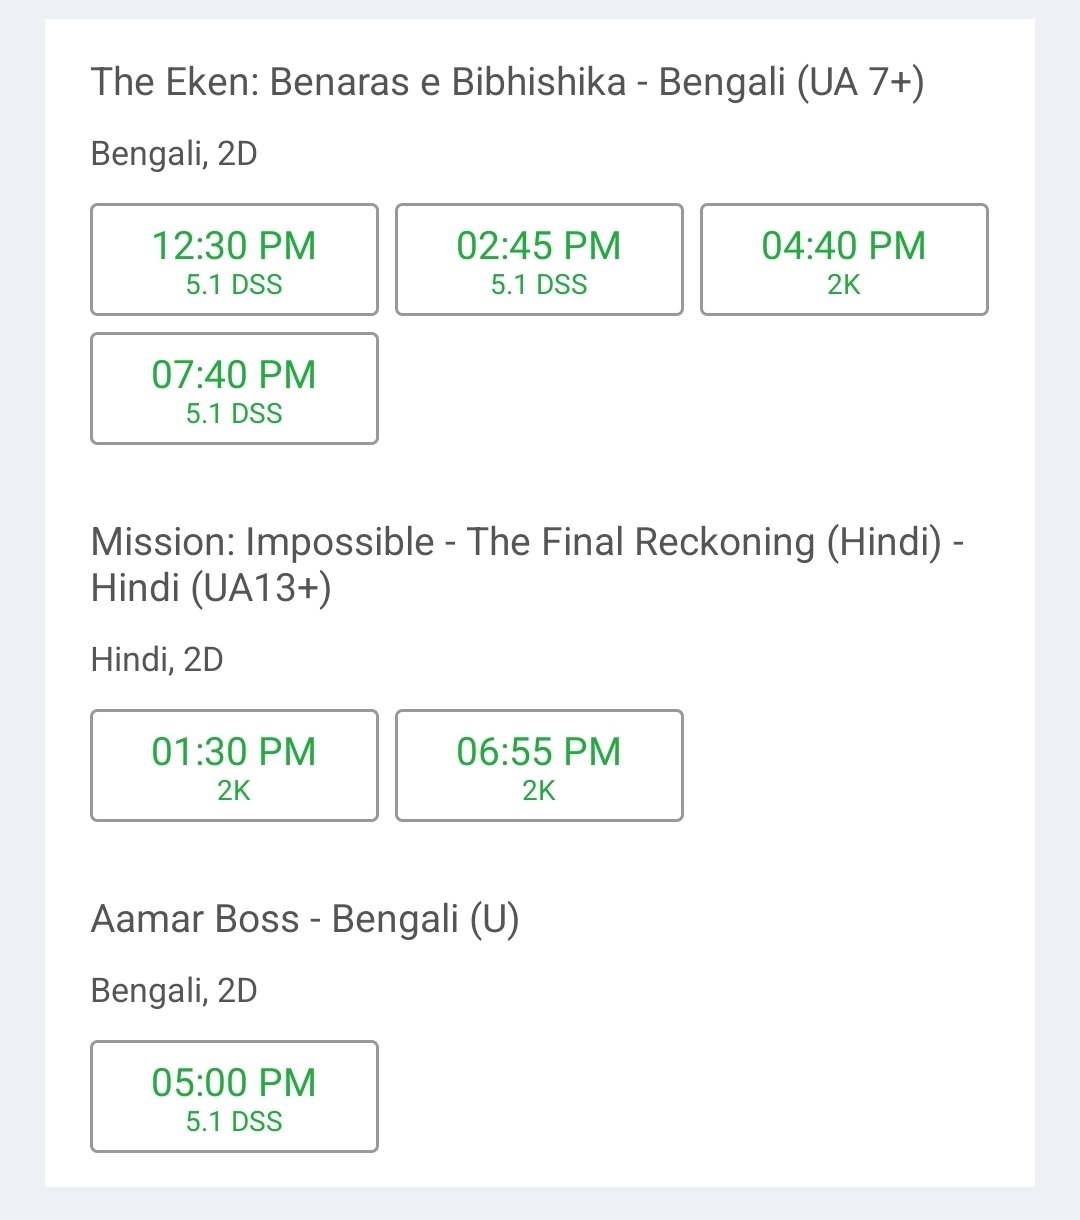Pick the 07:40 PM Eken screening
This screenshot has height=1220, width=1080.
tap(234, 389)
